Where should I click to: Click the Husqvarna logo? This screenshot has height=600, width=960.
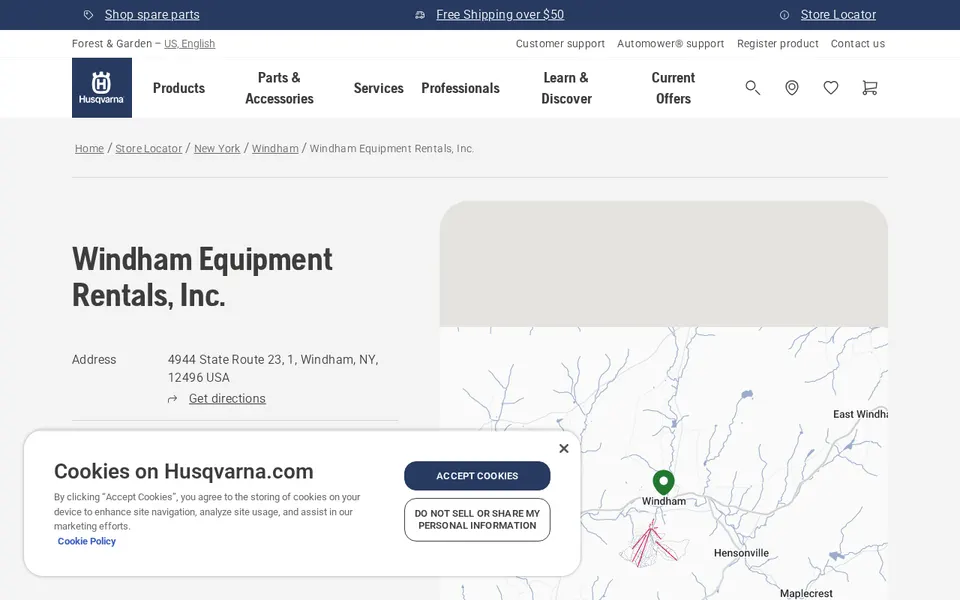coord(102,88)
